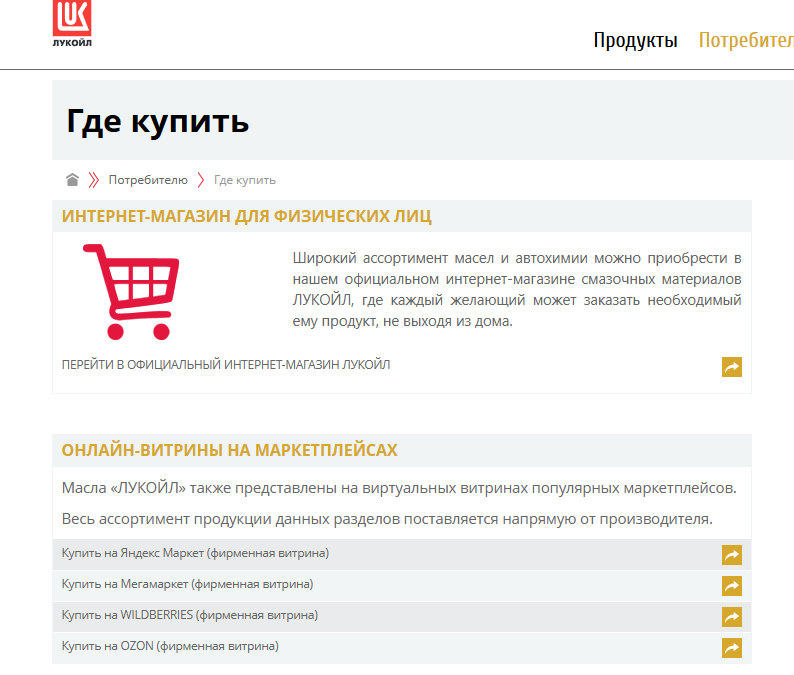The height and width of the screenshot is (675, 794).
Task: Click arrow icon in Мегамаркет row
Action: pyautogui.click(x=732, y=586)
